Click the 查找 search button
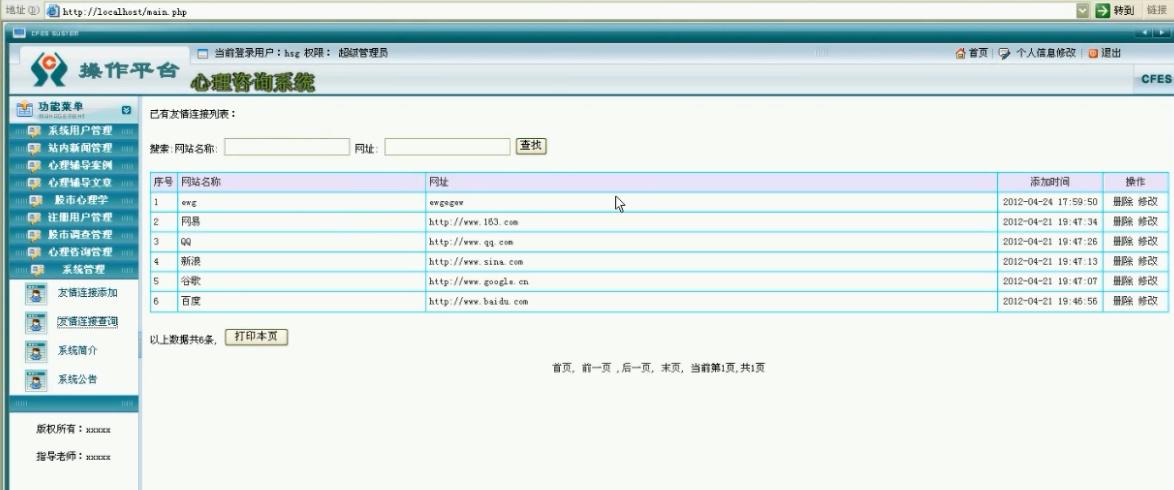1174x490 pixels. 531,146
